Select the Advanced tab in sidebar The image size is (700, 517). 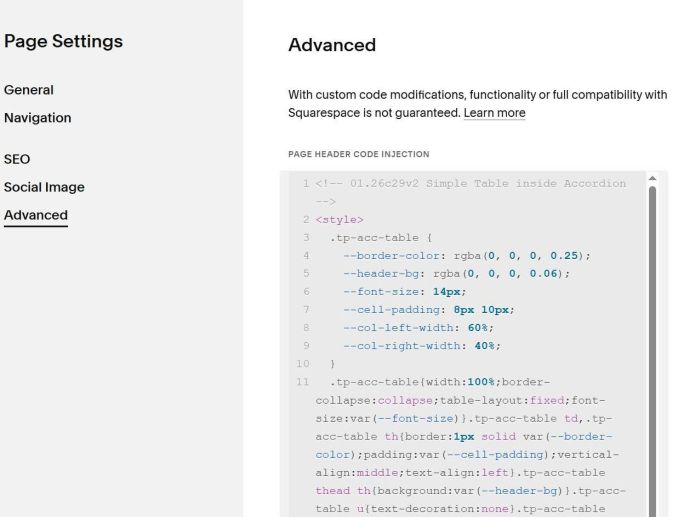(x=36, y=215)
